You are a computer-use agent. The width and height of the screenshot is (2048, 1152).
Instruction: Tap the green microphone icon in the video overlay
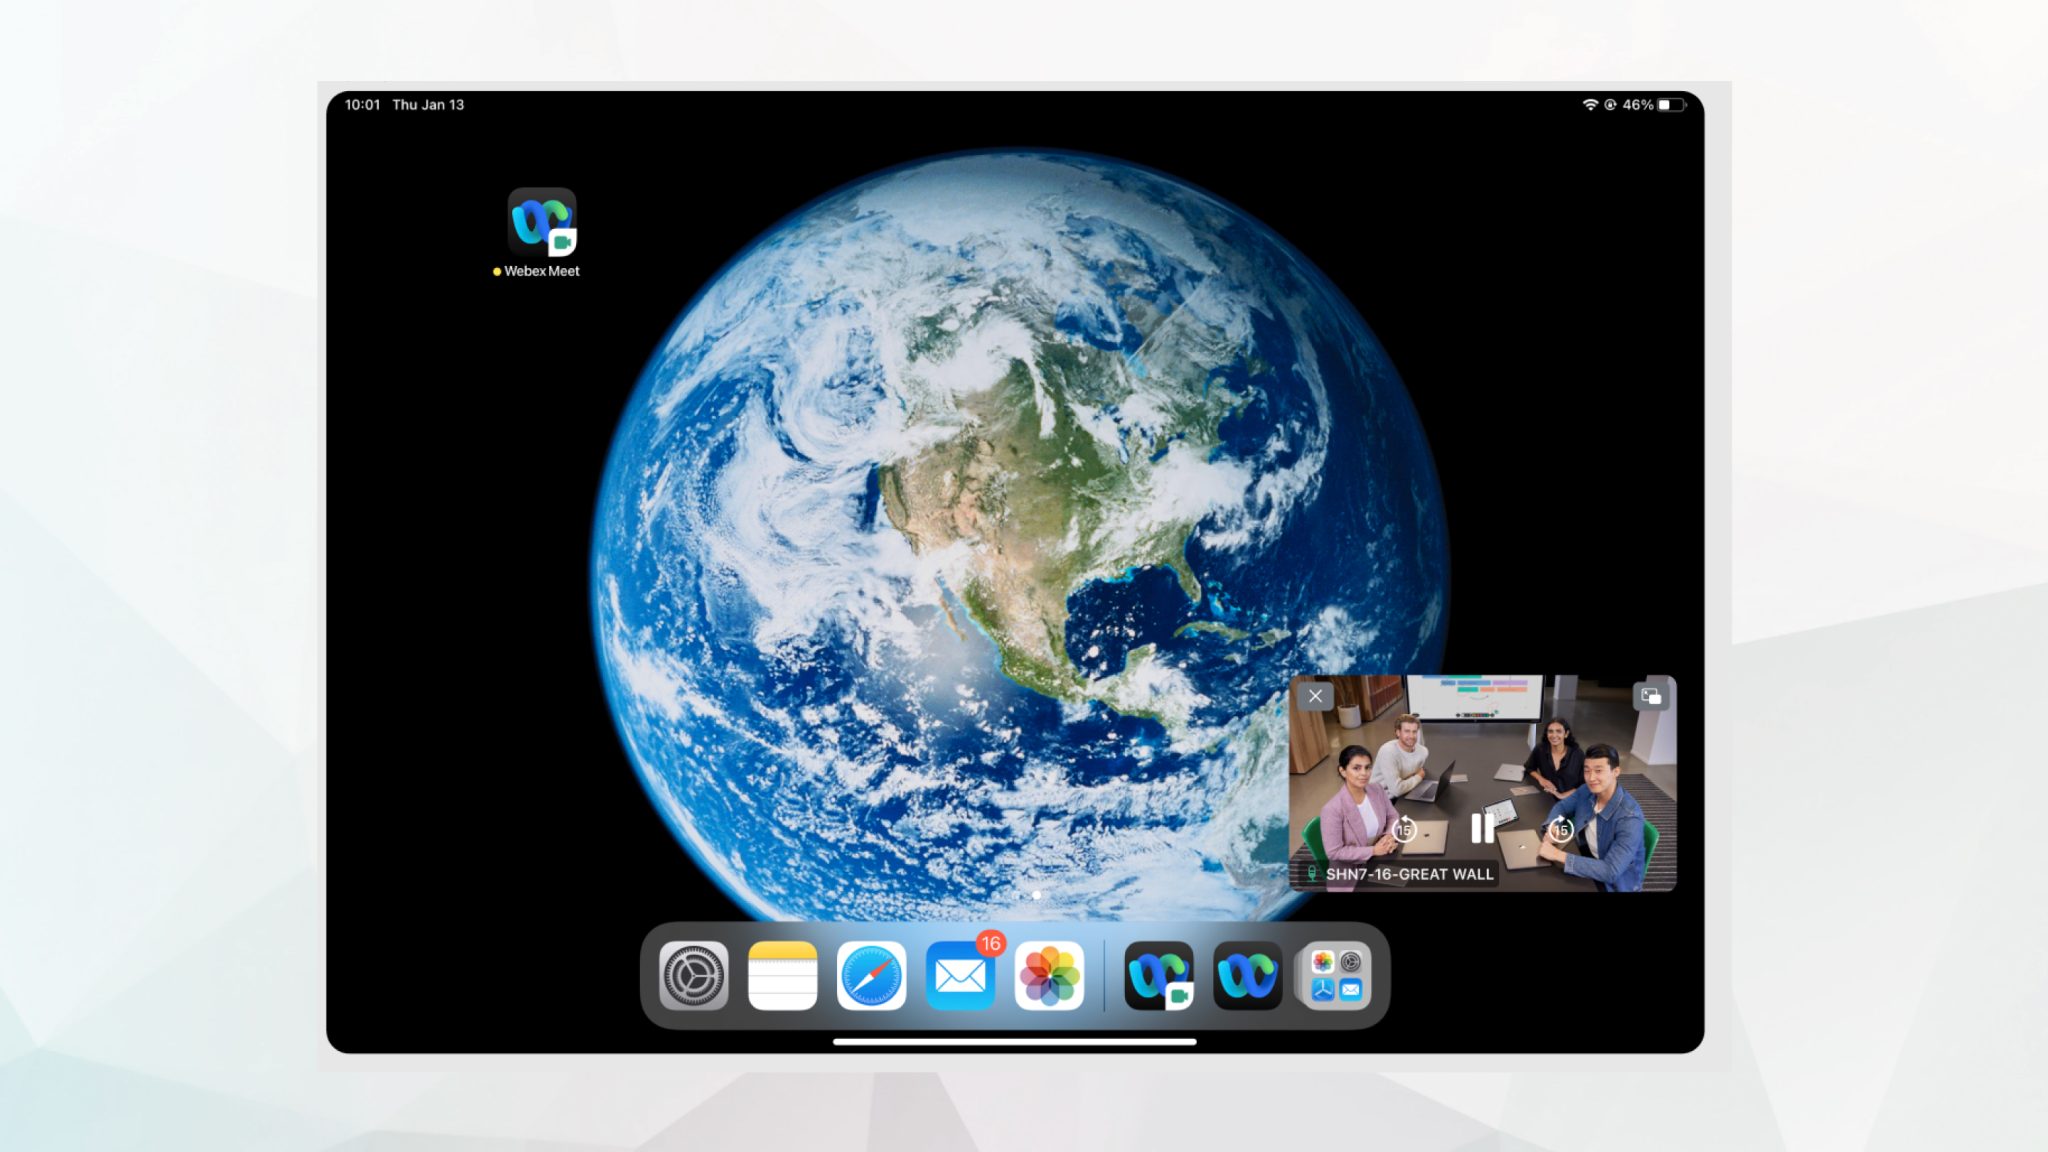click(1313, 873)
